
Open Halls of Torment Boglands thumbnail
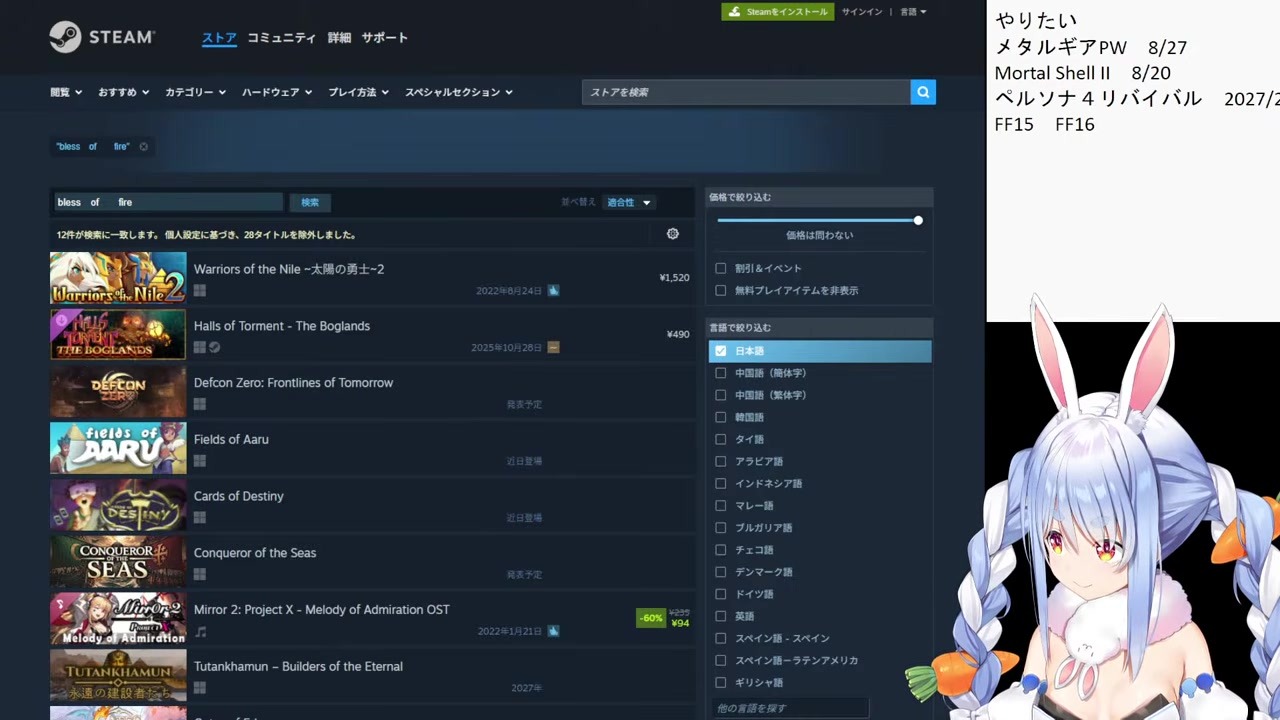pos(118,335)
